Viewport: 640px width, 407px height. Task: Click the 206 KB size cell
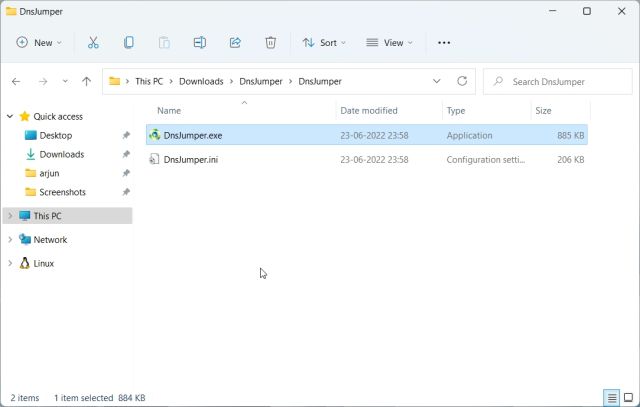click(x=571, y=160)
